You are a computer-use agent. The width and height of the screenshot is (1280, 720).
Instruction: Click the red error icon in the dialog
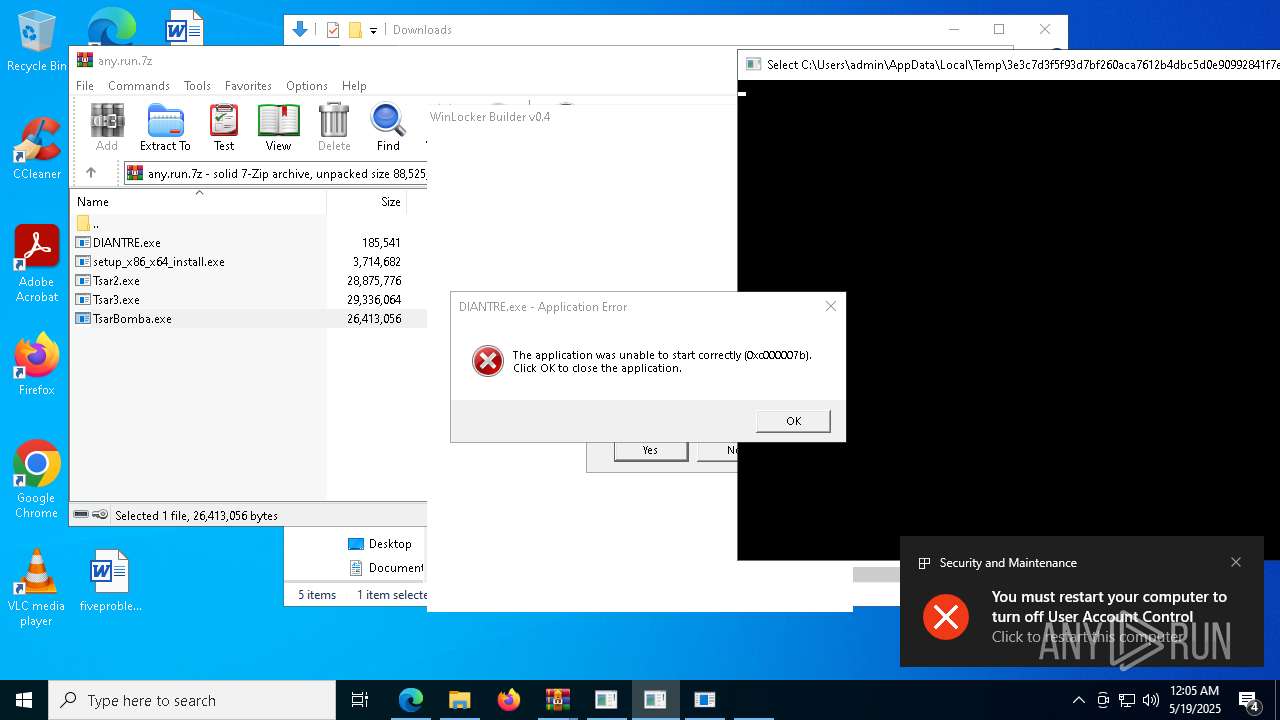tap(488, 361)
